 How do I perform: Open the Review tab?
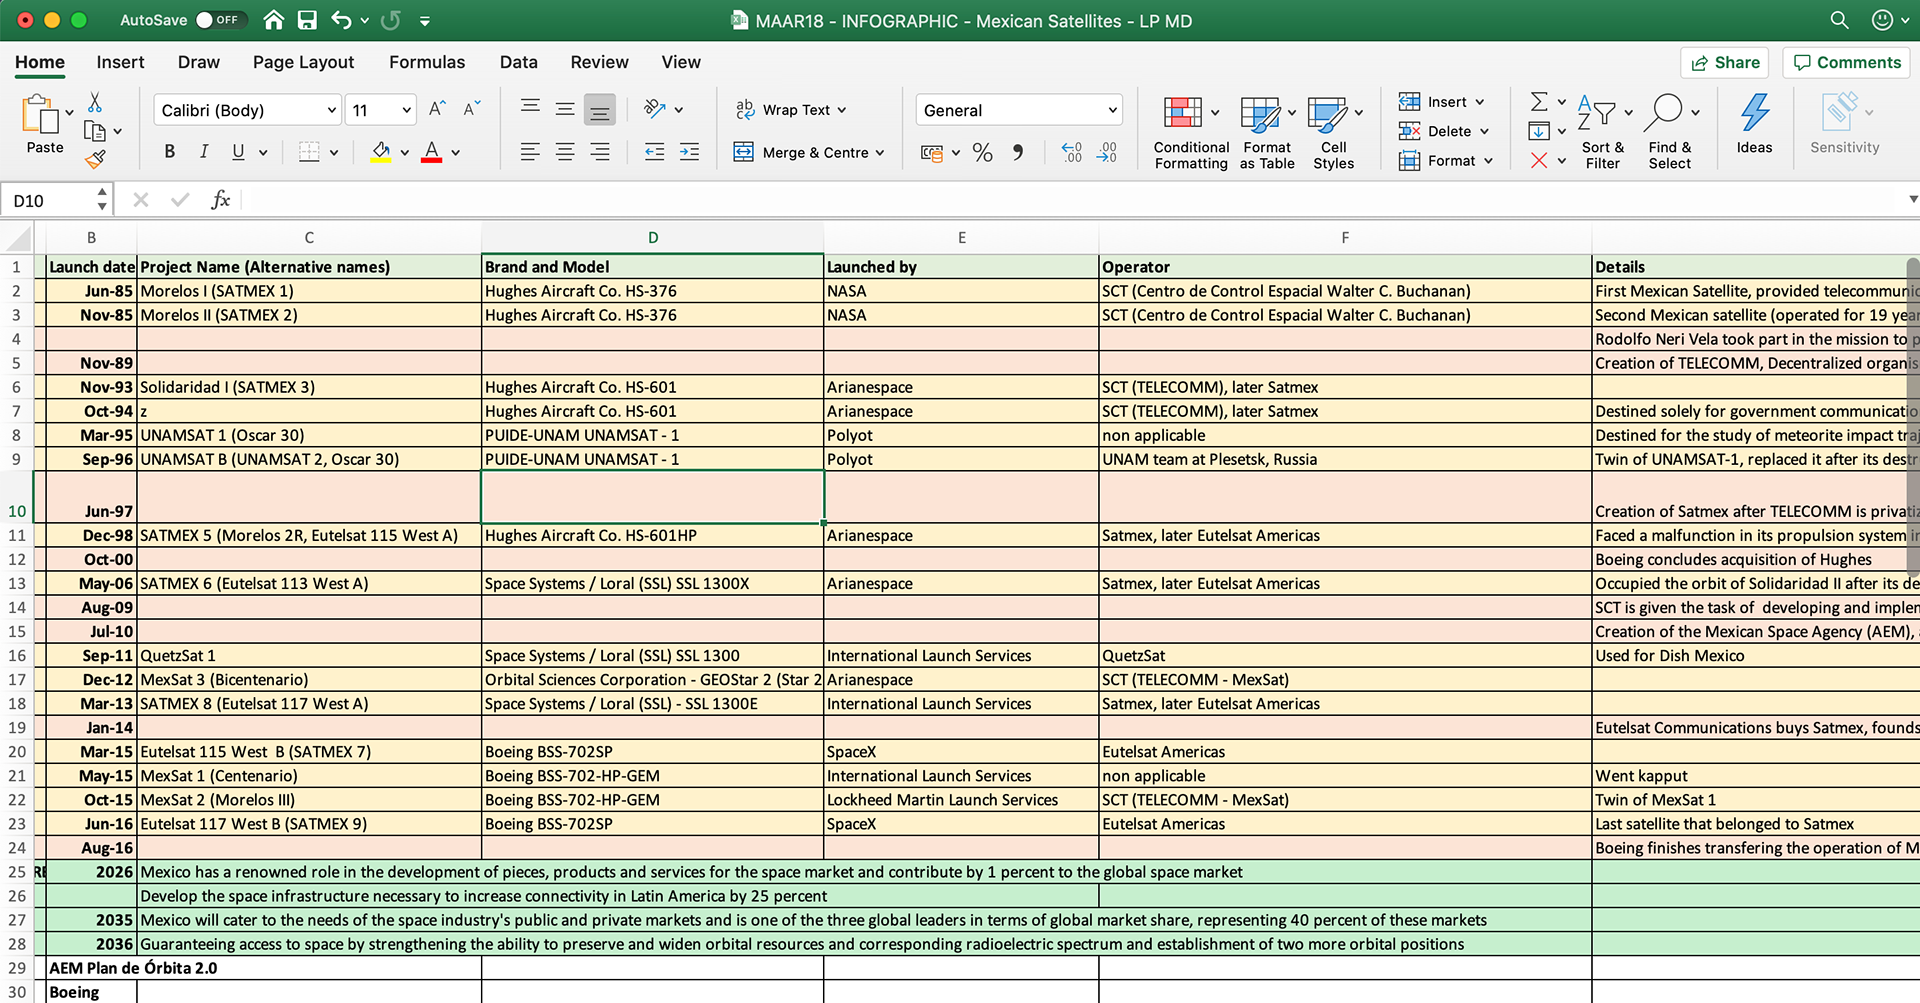point(599,62)
